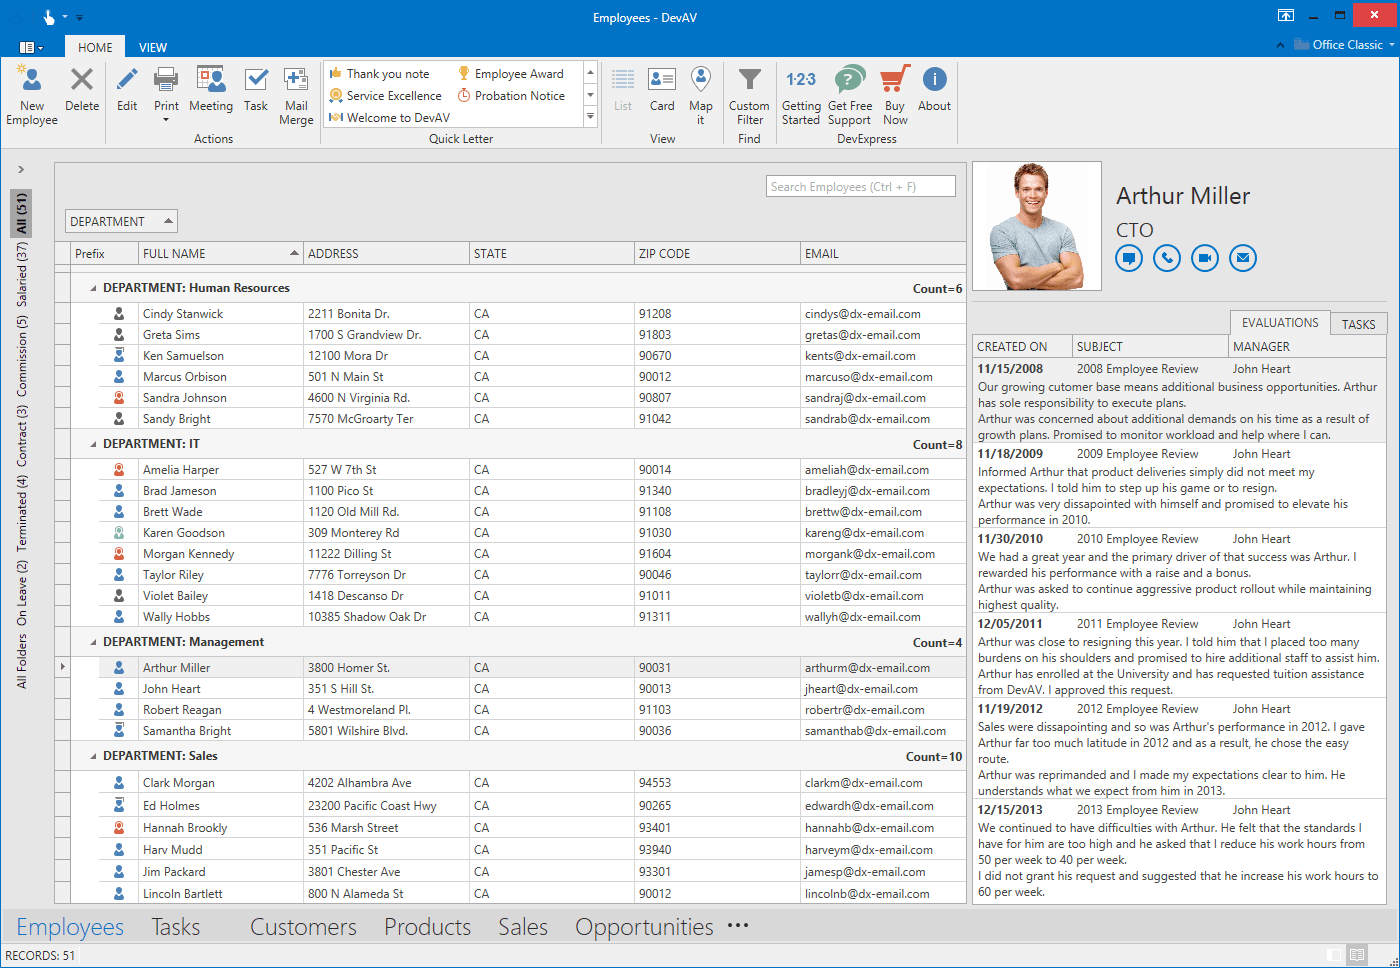Open the Mail Merge tool

coord(296,96)
